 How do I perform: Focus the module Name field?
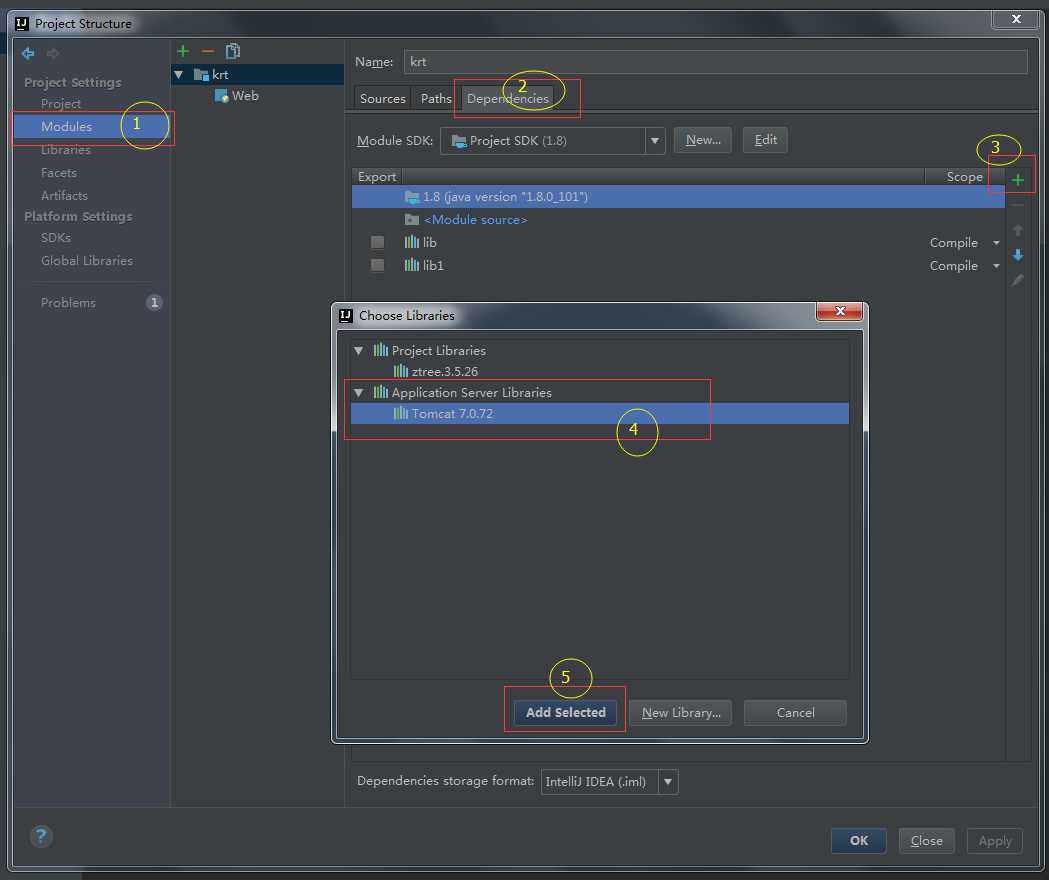[715, 62]
